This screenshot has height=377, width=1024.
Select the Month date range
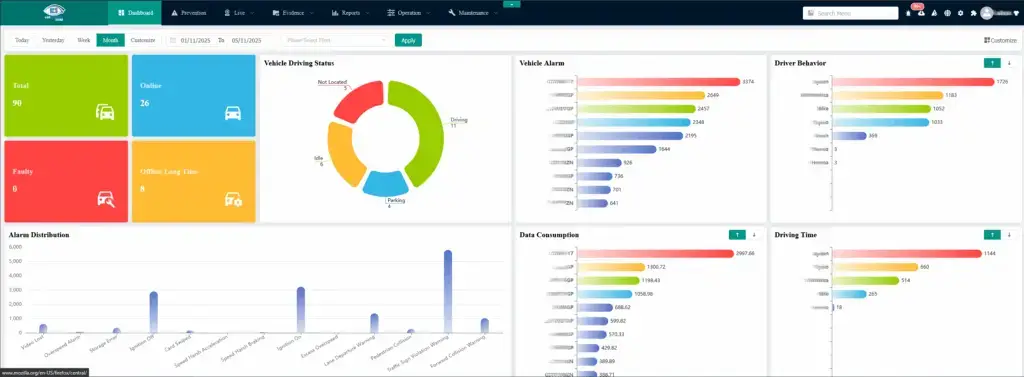pos(110,41)
